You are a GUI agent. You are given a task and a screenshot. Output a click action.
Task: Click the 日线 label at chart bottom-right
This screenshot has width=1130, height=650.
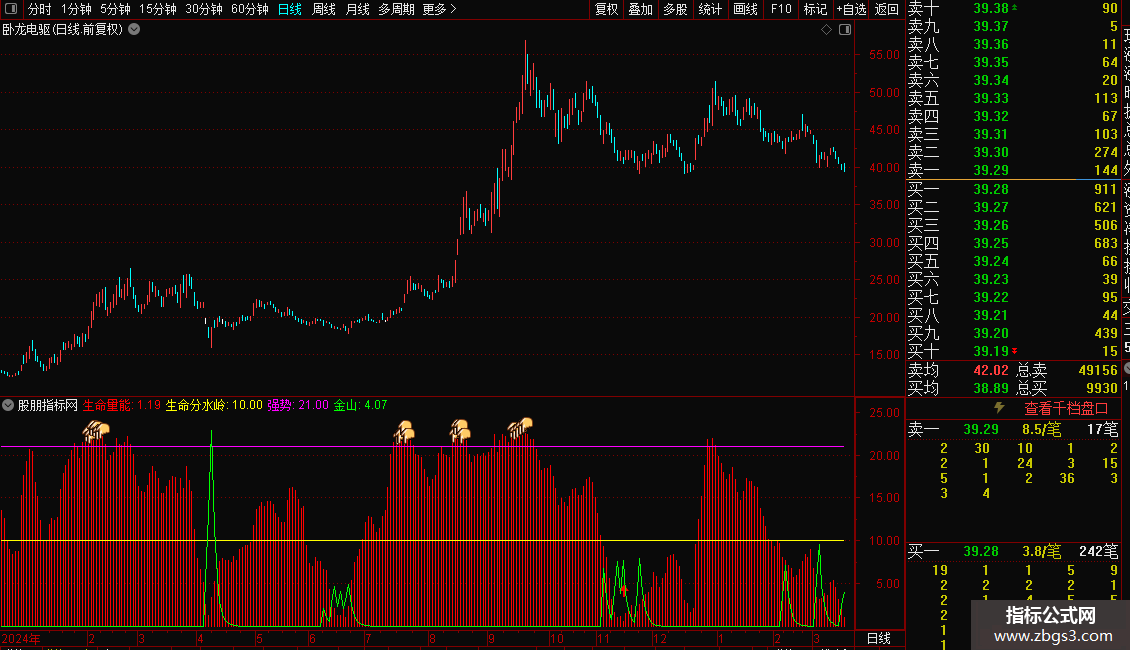click(878, 638)
